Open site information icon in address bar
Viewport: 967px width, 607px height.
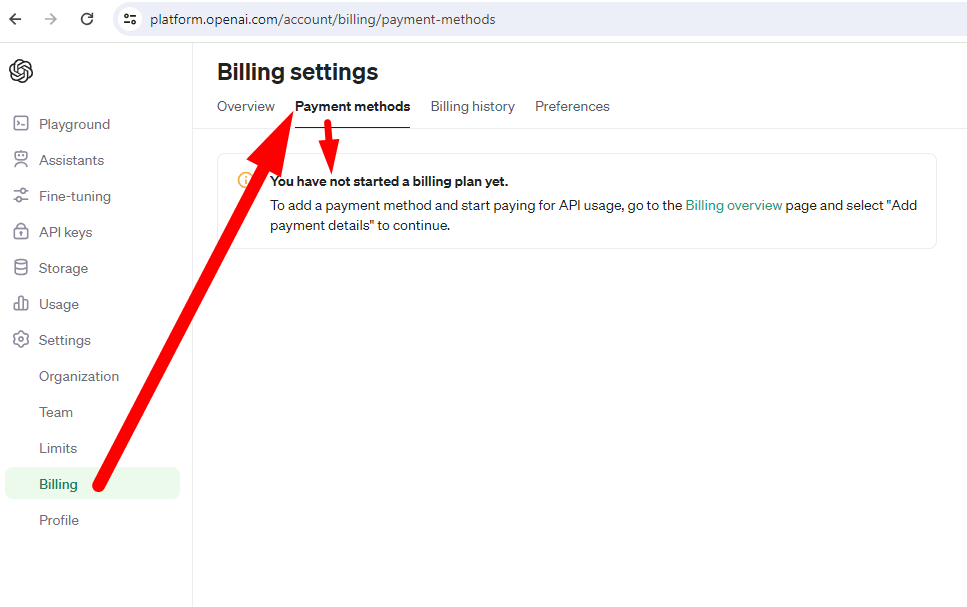point(130,19)
